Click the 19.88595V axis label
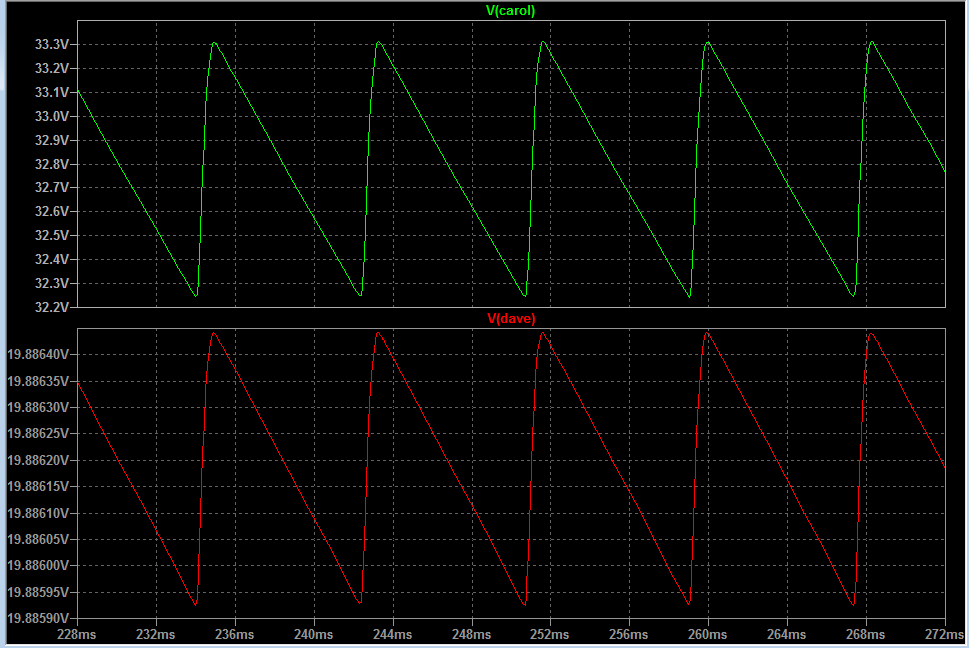The image size is (969, 648). [38, 592]
